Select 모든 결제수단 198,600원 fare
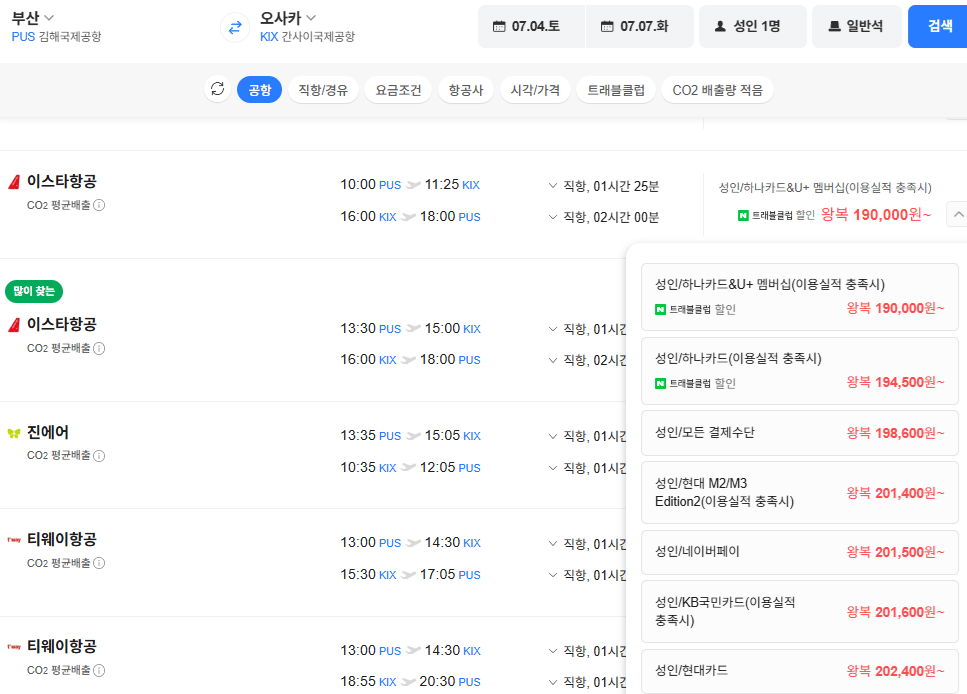The height and width of the screenshot is (694, 967). pyautogui.click(x=800, y=433)
